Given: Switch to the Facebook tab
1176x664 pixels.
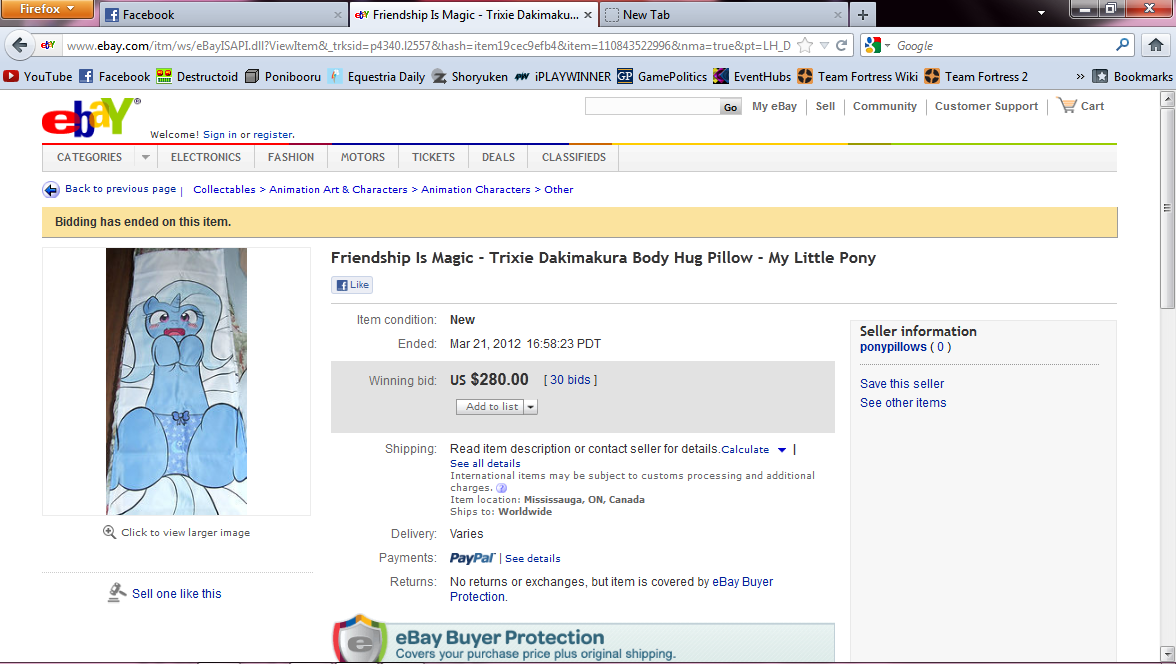Looking at the screenshot, I should pyautogui.click(x=224, y=14).
